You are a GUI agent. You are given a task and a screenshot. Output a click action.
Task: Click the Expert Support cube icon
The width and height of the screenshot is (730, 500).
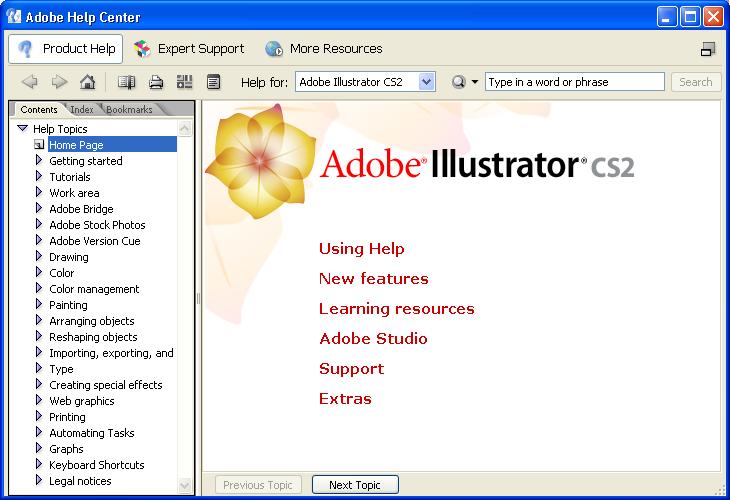[142, 48]
